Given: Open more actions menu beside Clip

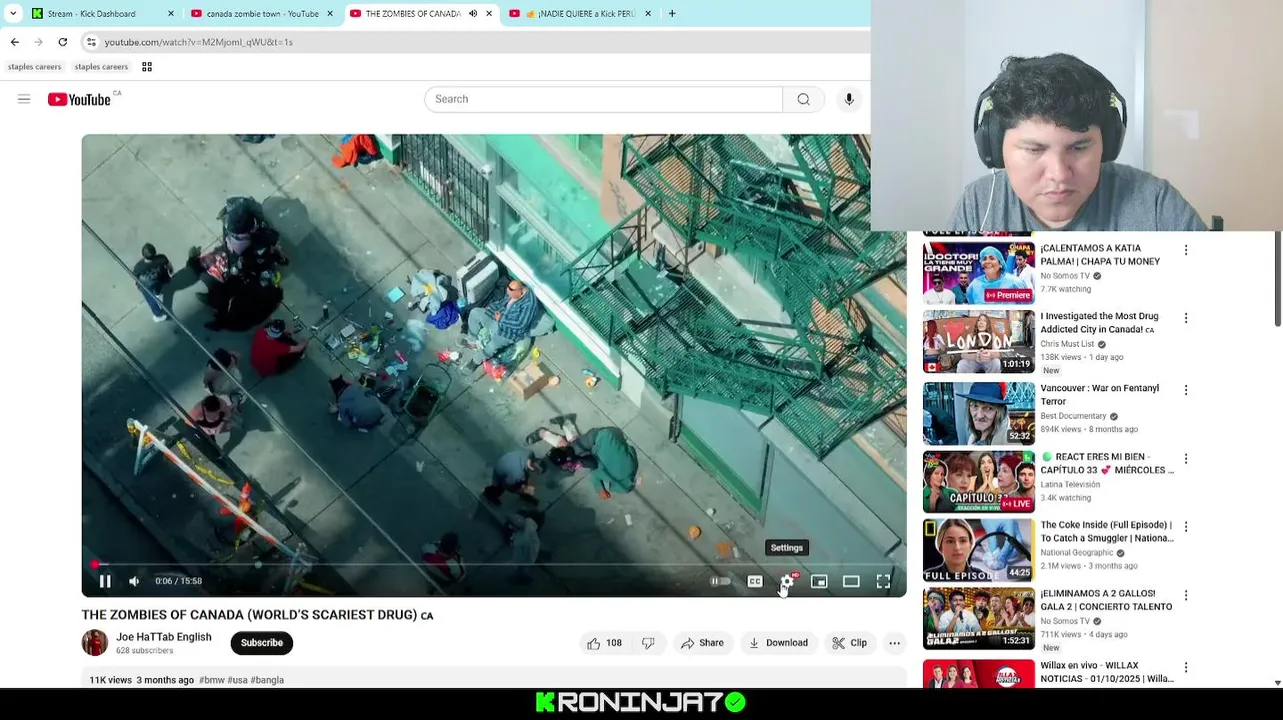Looking at the screenshot, I should click(x=895, y=643).
